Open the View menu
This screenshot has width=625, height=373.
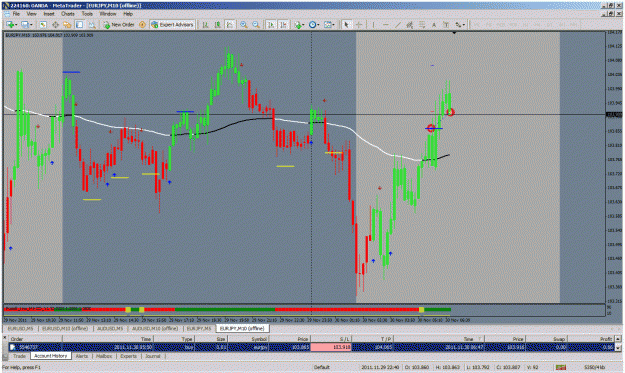[x=31, y=14]
